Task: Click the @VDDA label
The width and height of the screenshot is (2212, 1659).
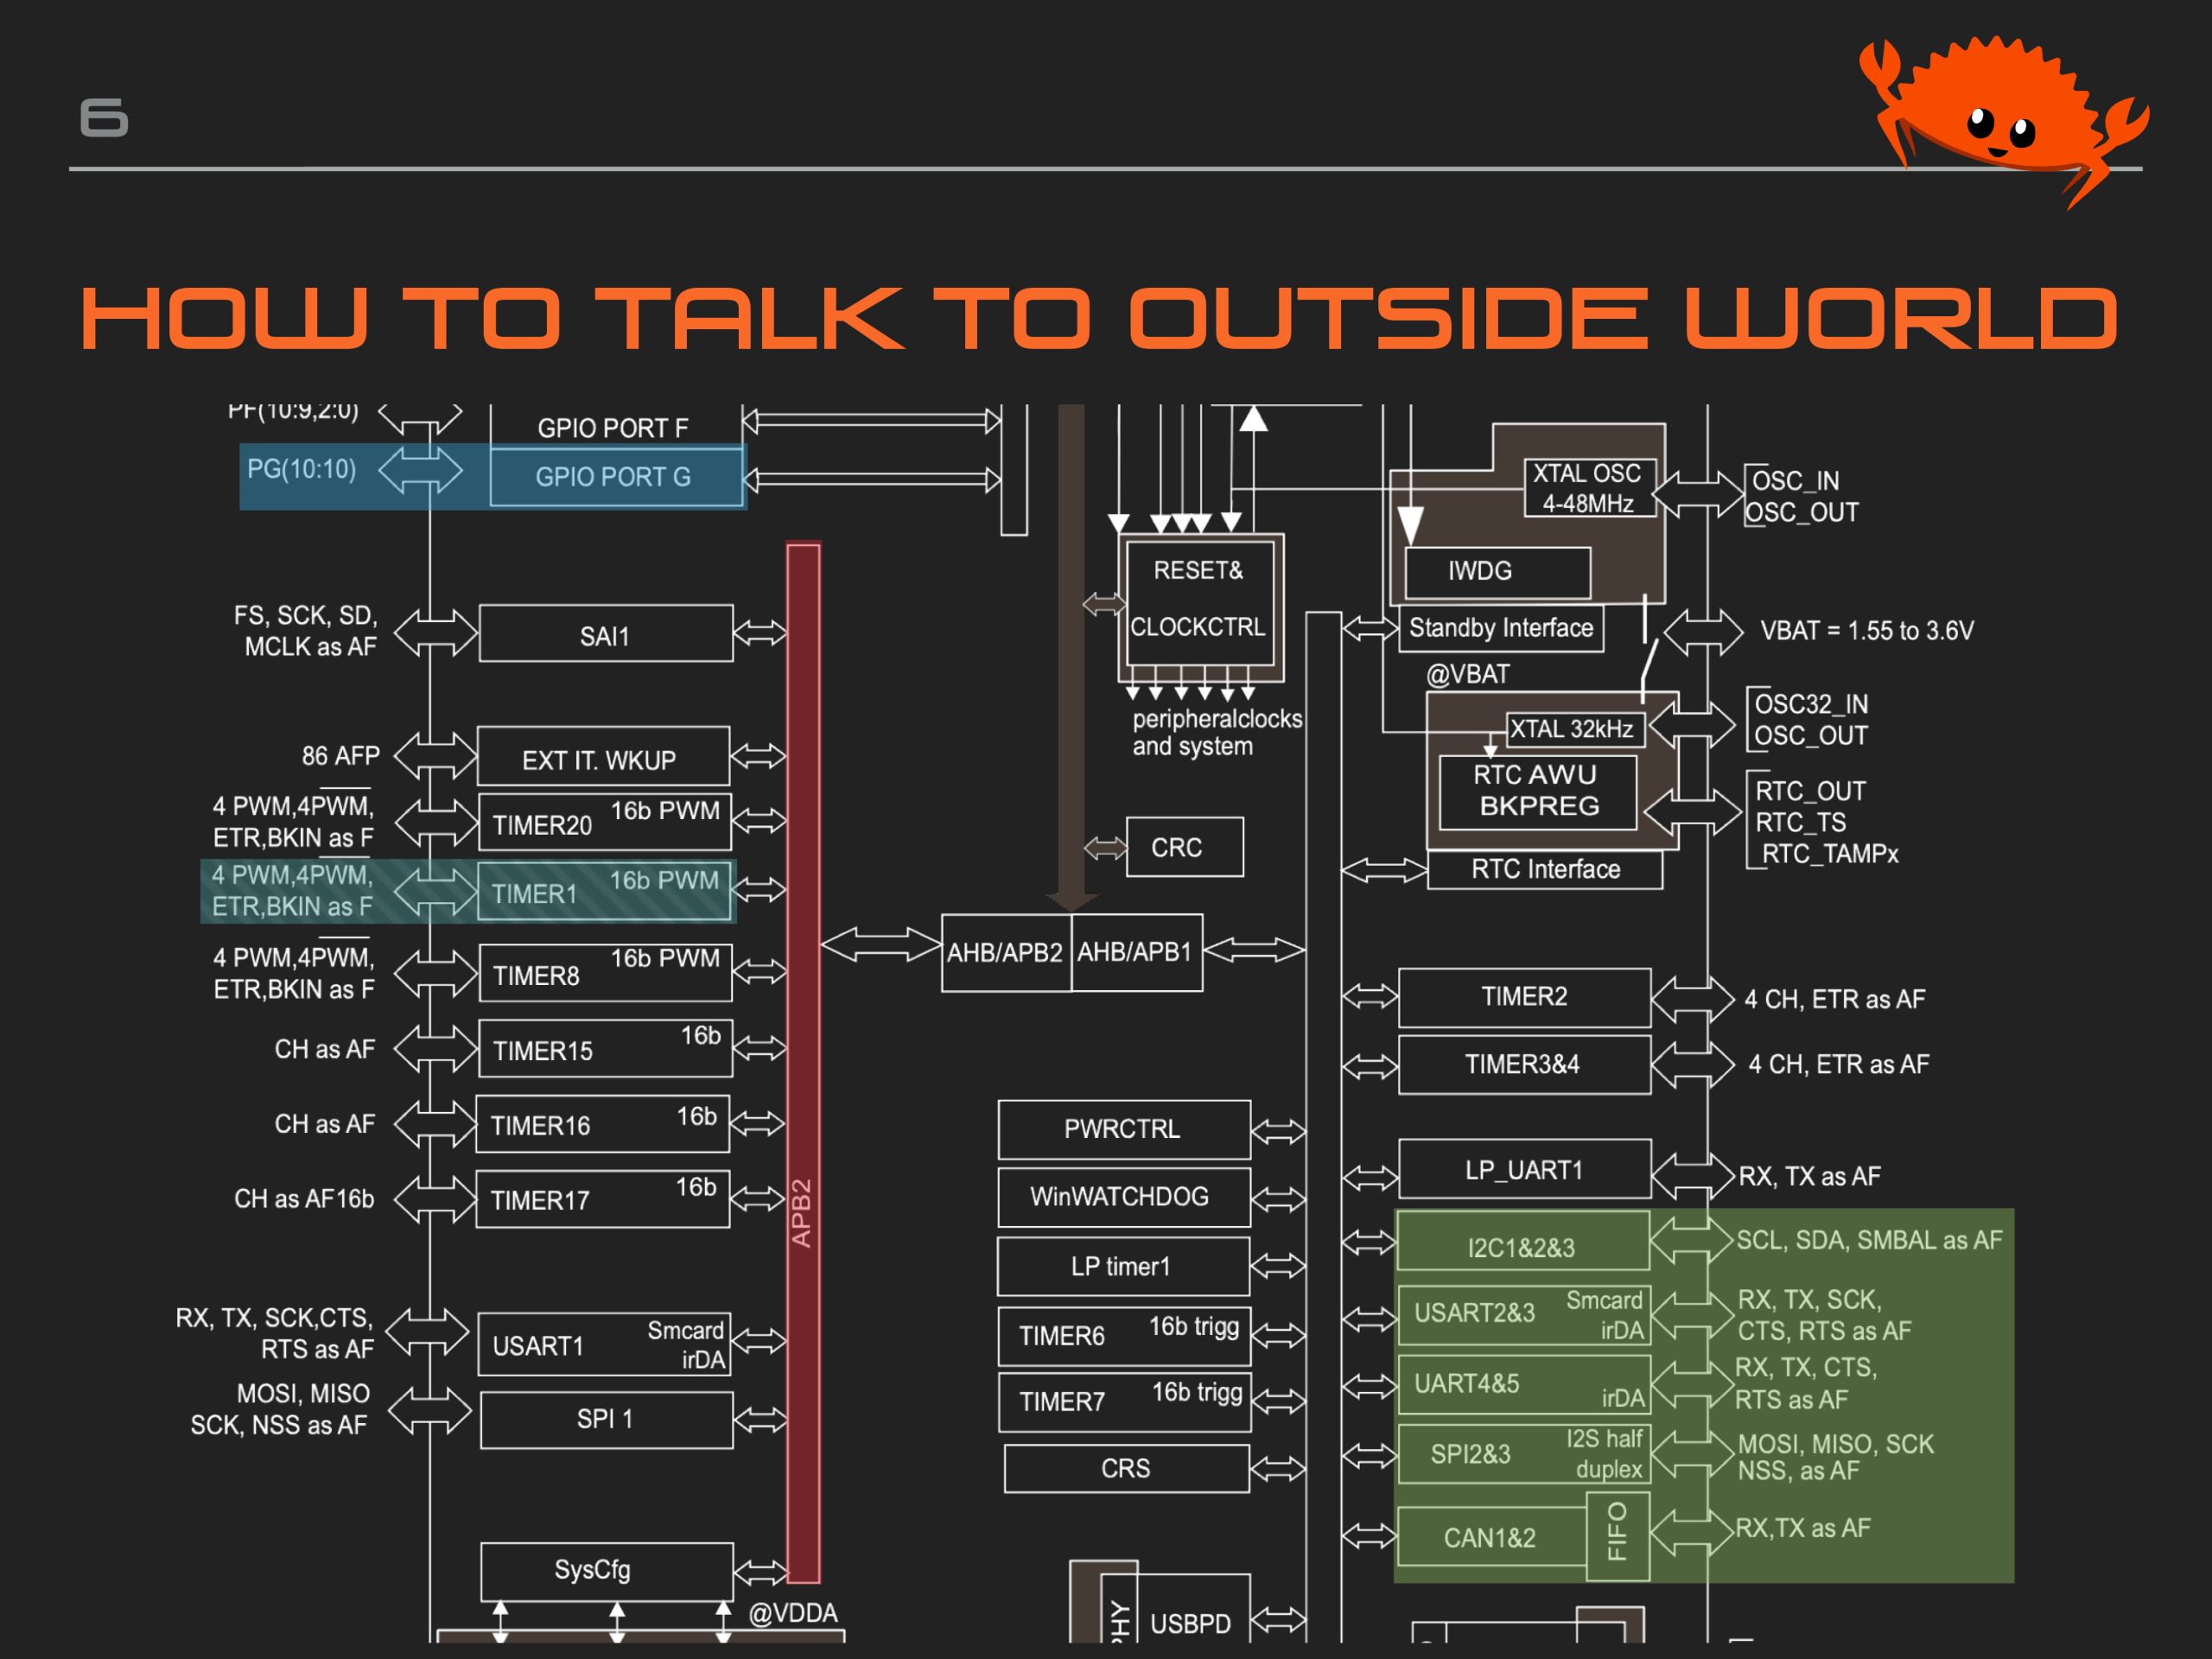Action: point(793,1613)
